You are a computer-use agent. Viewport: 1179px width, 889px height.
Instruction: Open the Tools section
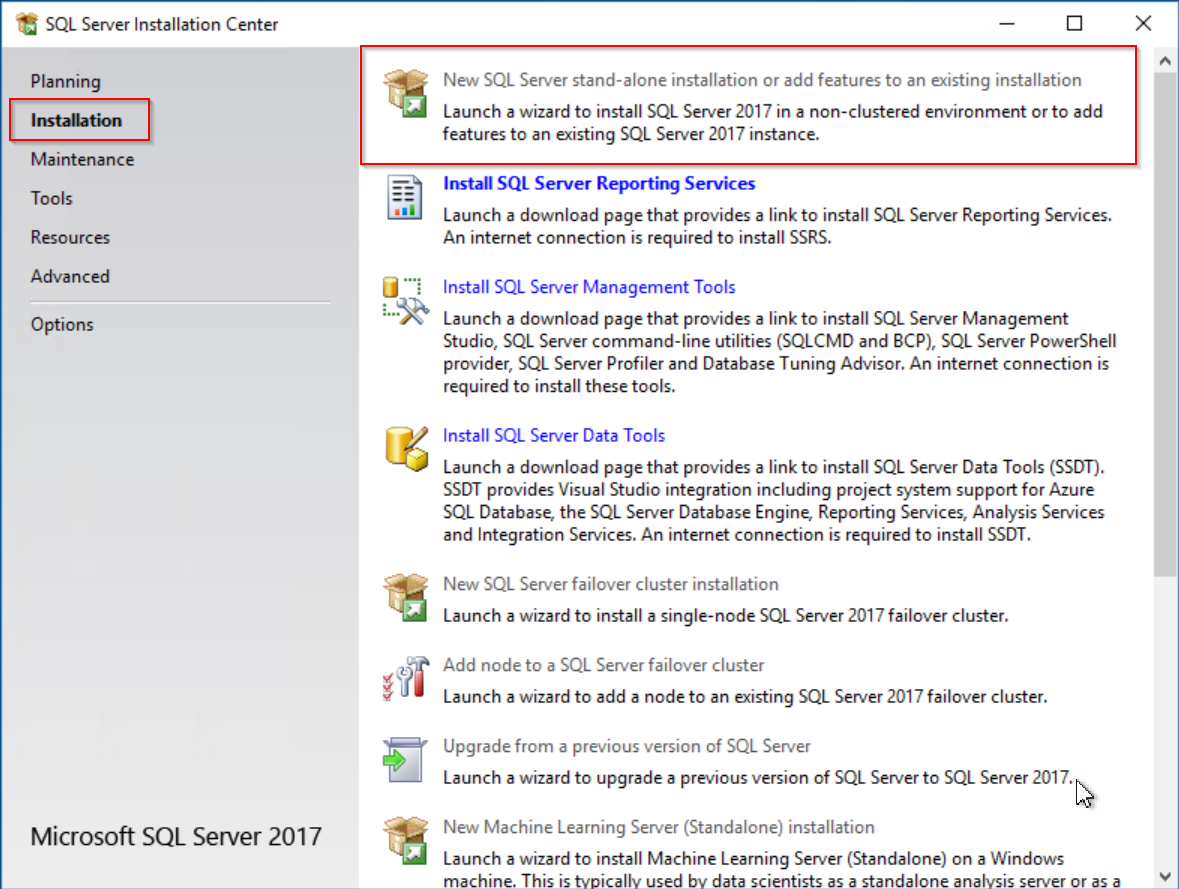[x=51, y=198]
